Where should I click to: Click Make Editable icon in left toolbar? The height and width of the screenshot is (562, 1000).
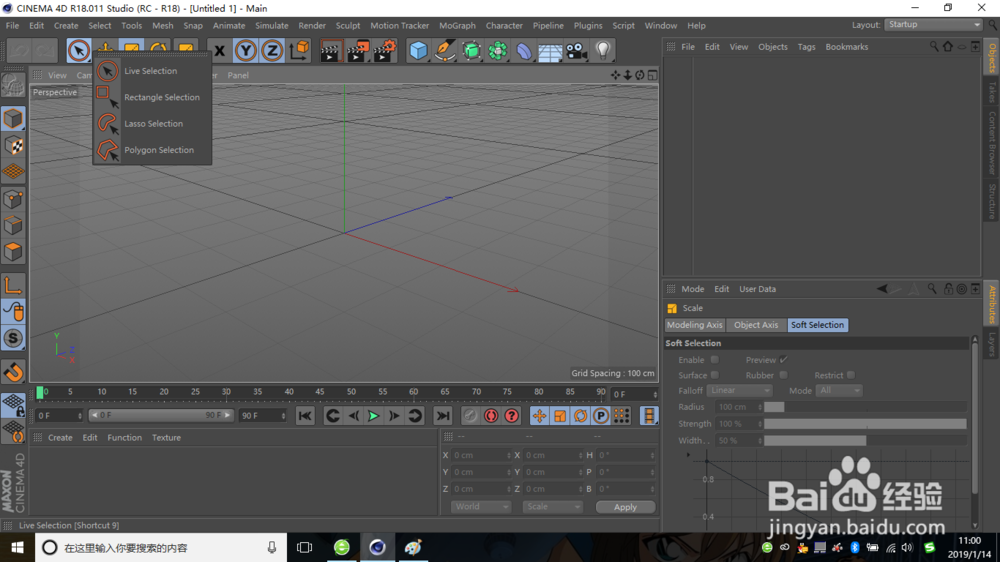[x=13, y=85]
